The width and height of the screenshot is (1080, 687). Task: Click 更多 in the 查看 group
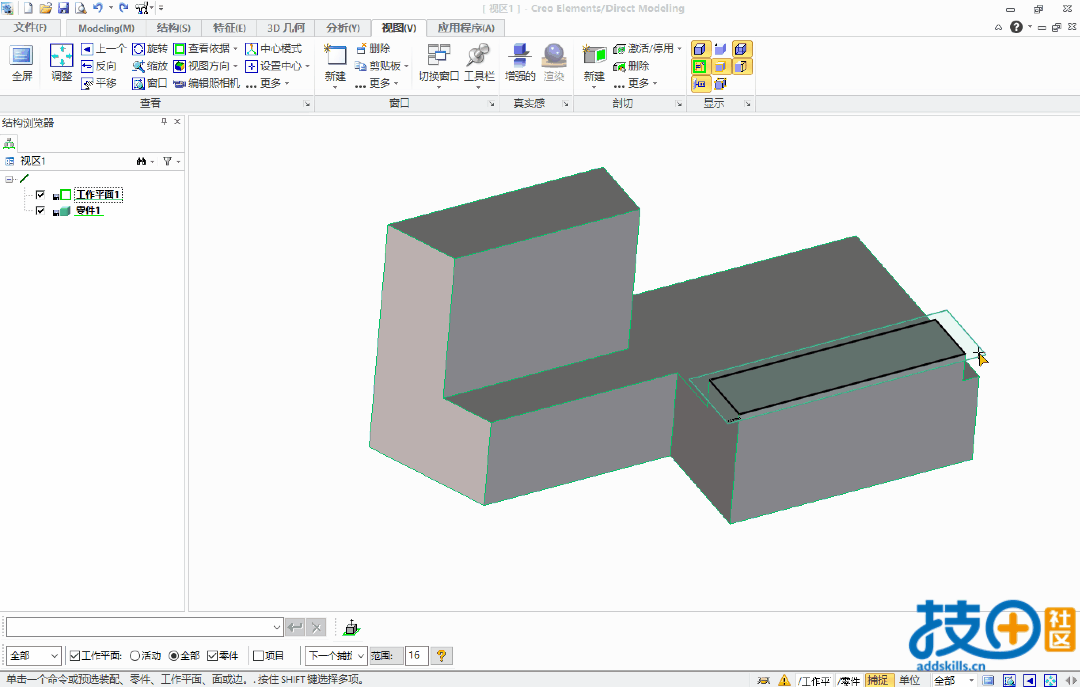pyautogui.click(x=269, y=83)
